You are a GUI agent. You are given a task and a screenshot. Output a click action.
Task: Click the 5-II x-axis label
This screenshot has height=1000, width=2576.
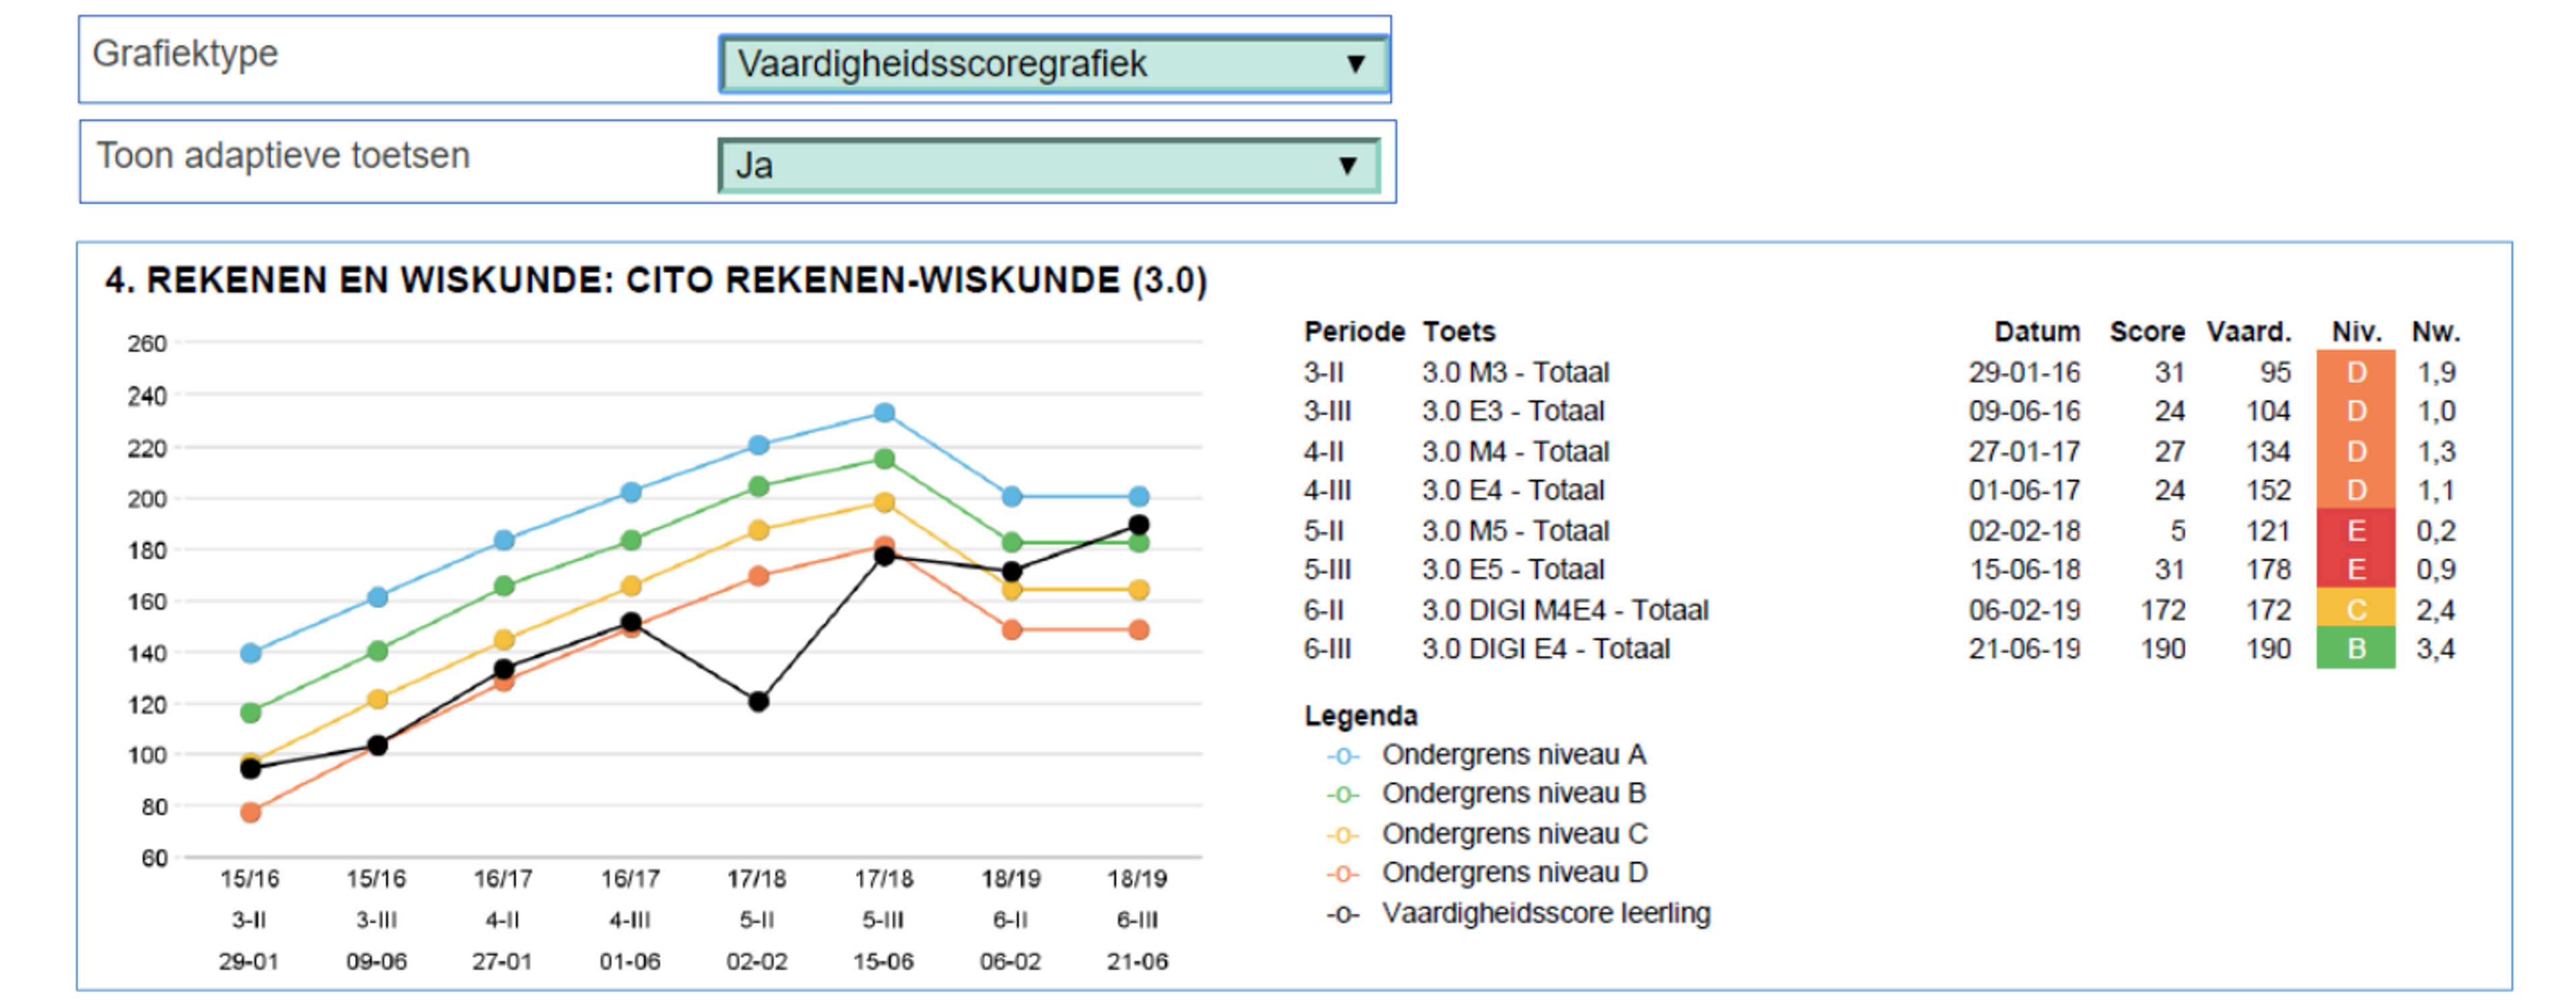[756, 919]
